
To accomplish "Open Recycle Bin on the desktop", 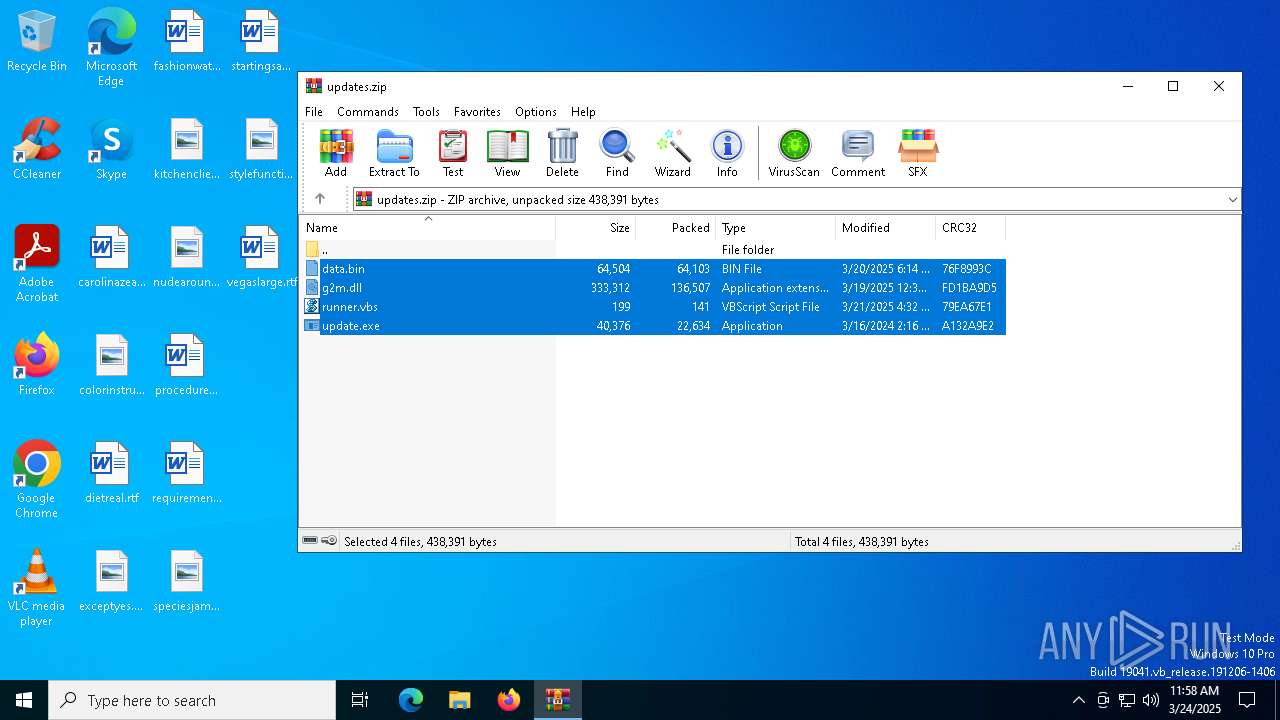I will pyautogui.click(x=37, y=43).
